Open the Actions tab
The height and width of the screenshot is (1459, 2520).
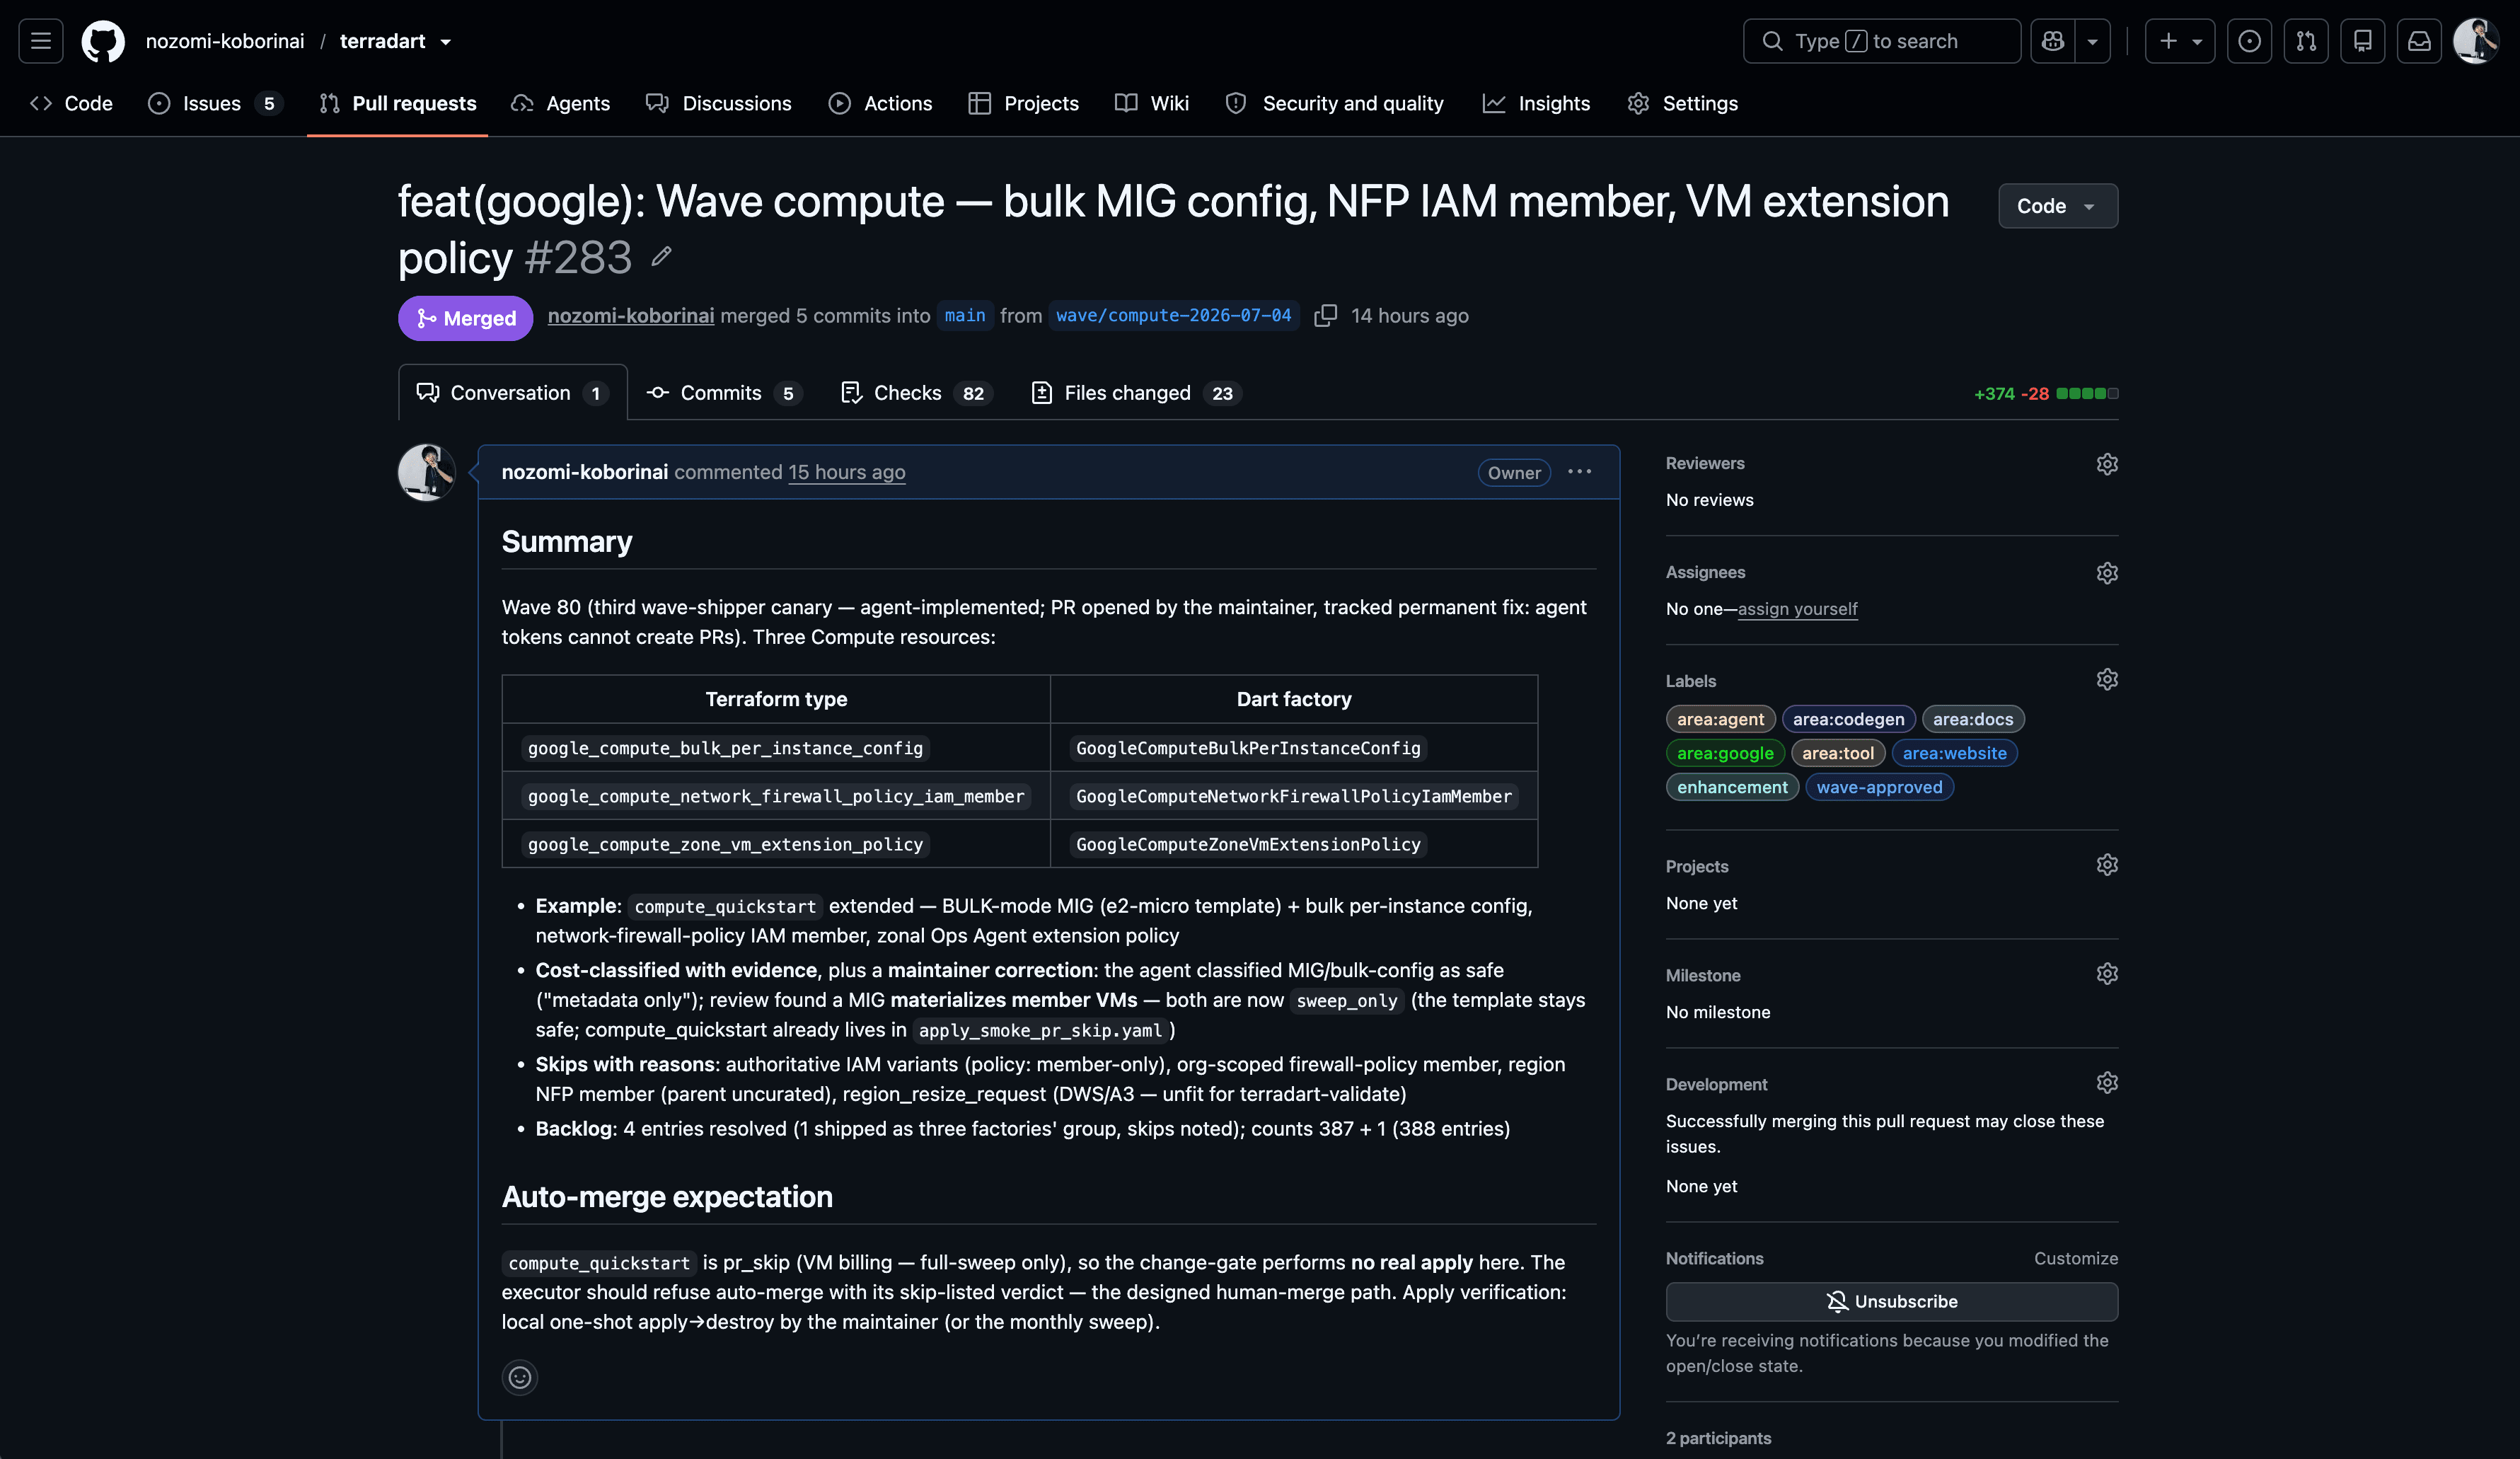(880, 103)
